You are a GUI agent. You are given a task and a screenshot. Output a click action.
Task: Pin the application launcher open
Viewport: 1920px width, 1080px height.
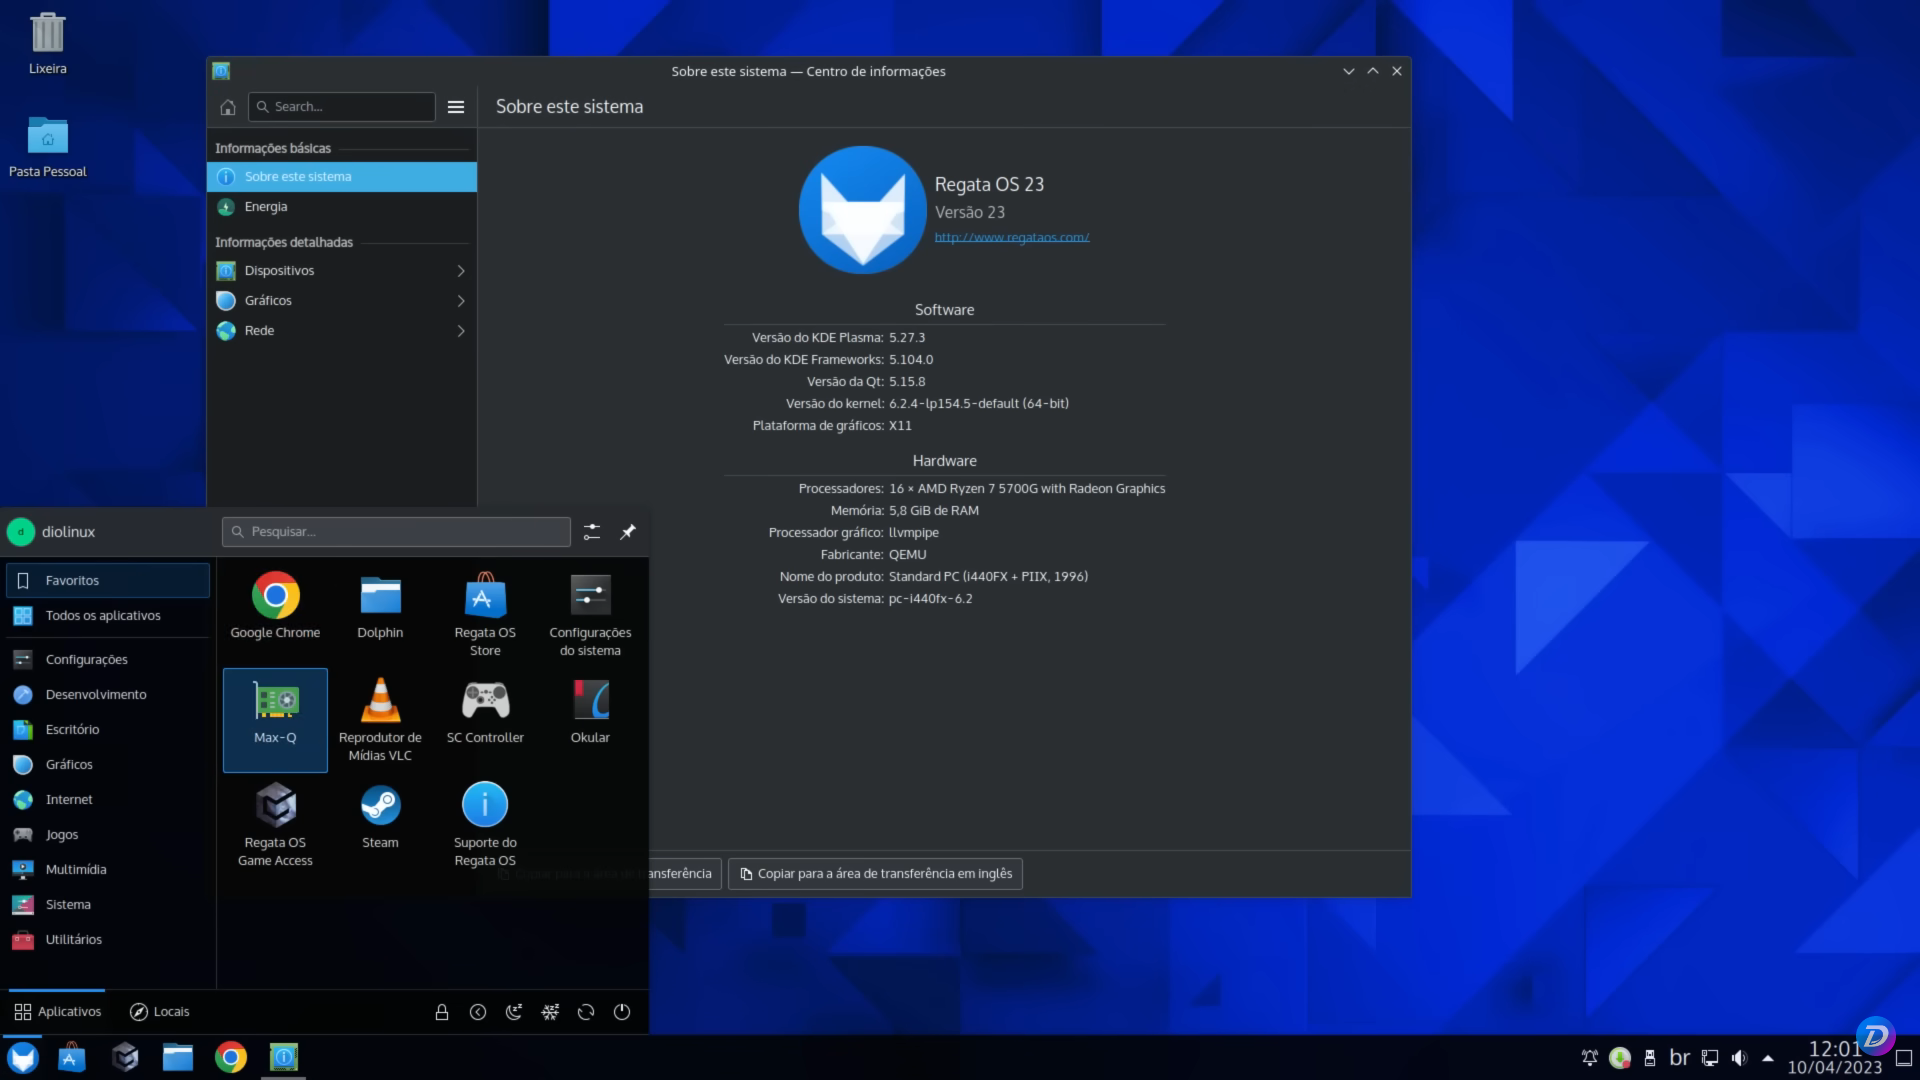(x=628, y=531)
